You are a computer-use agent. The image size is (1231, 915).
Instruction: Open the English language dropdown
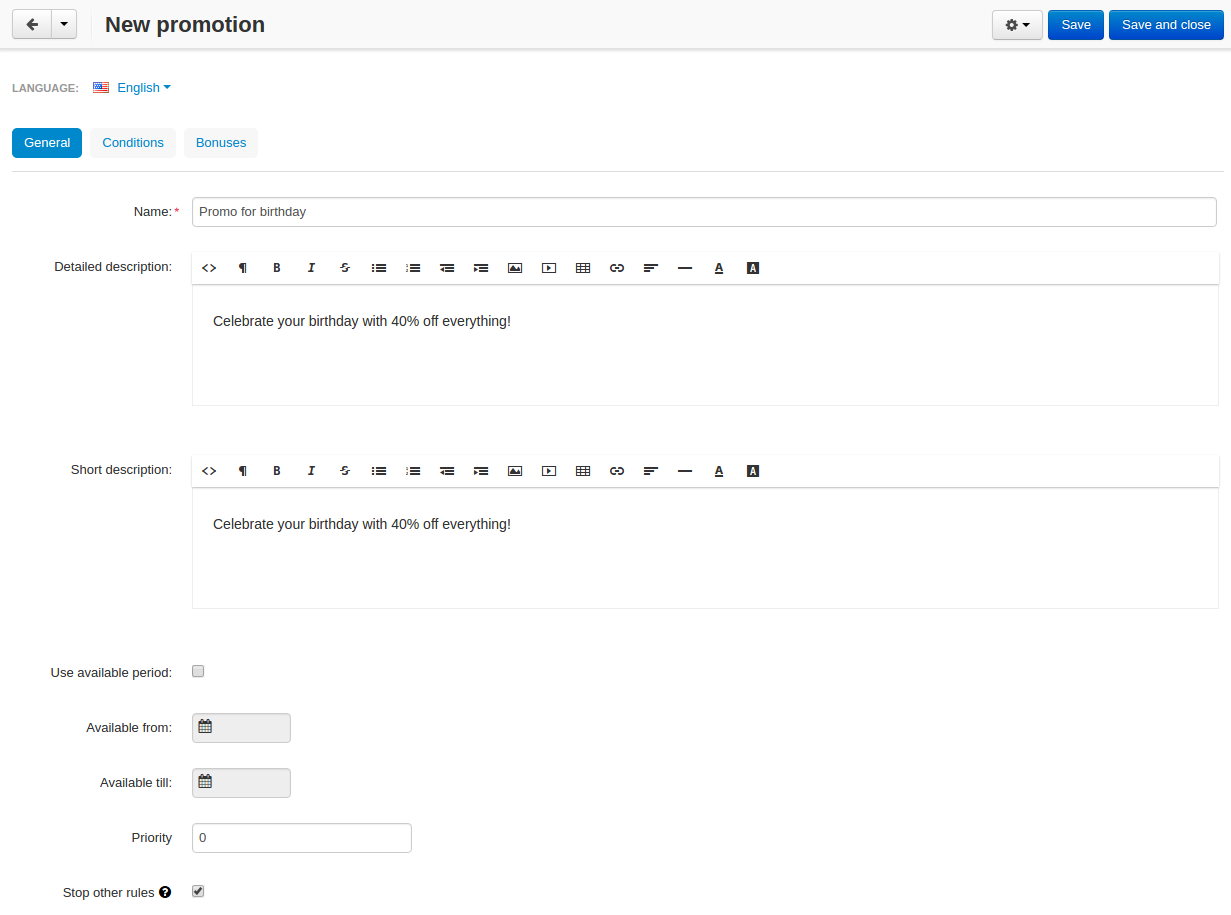point(132,88)
